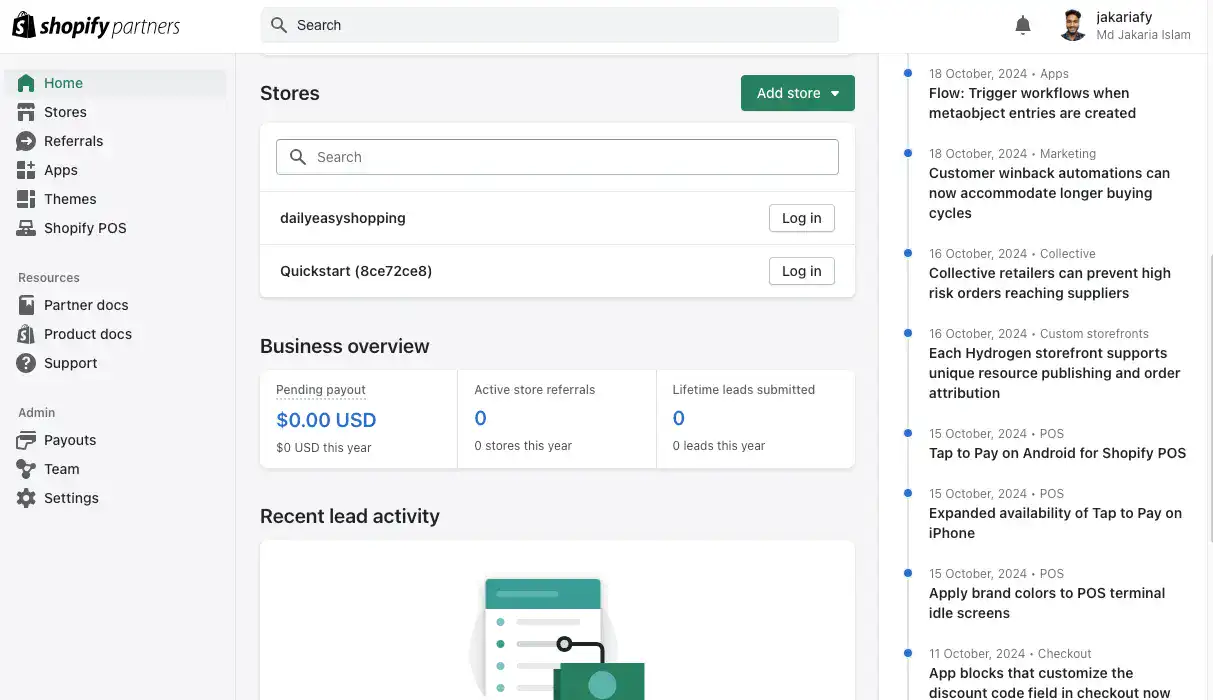1213x700 pixels.
Task: Open Payouts admin page
Action: 115,440
